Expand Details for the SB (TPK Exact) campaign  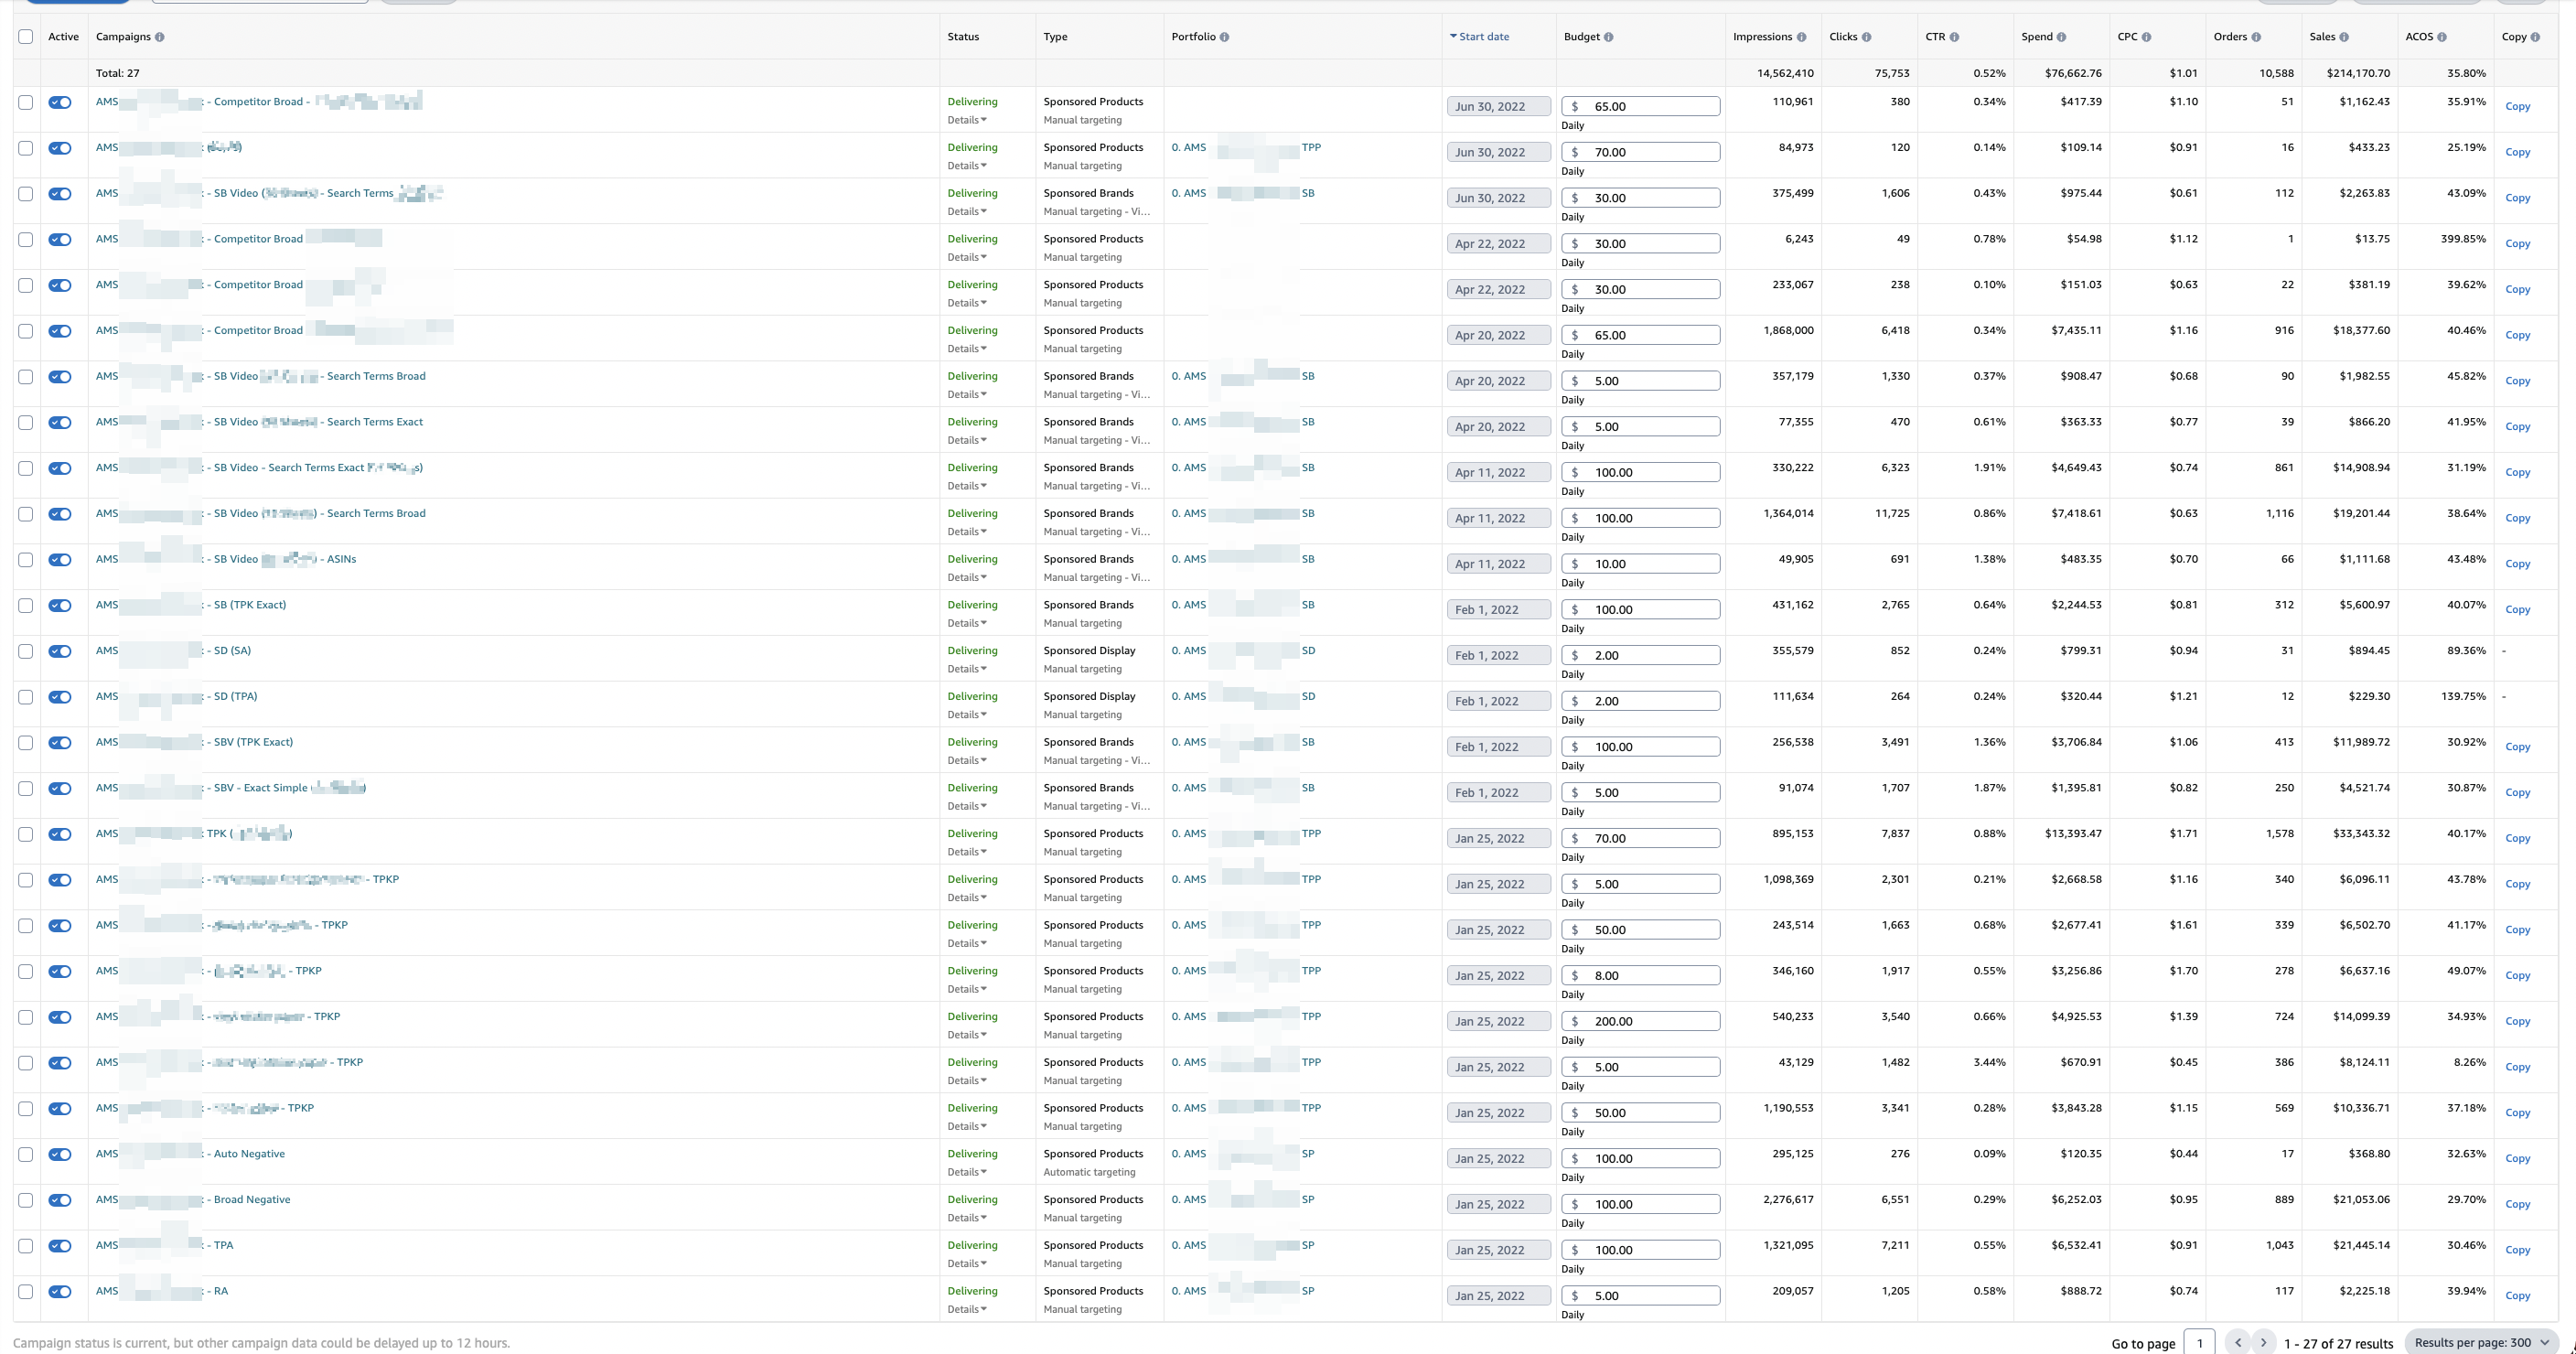tap(967, 623)
